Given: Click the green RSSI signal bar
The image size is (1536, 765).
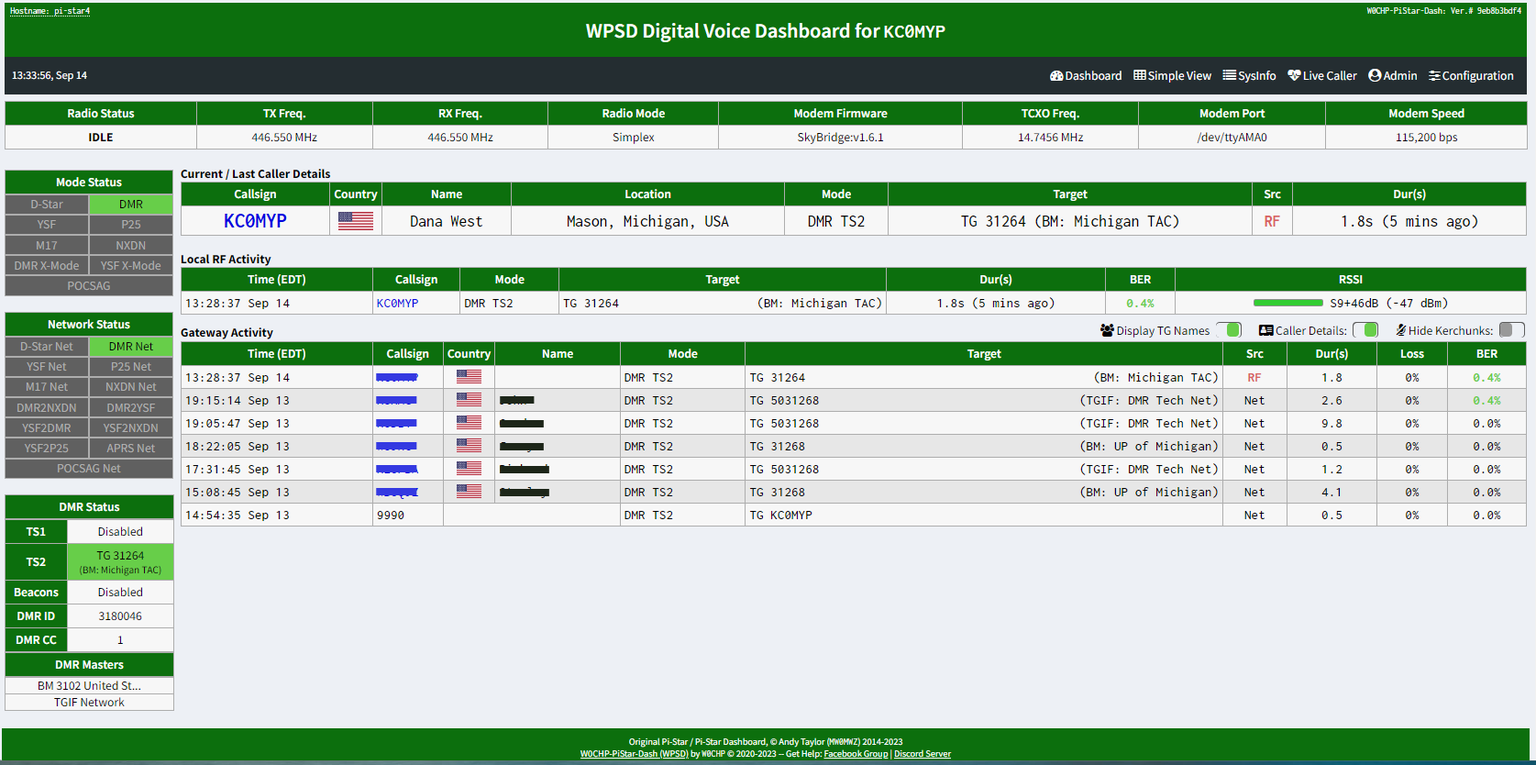Looking at the screenshot, I should pyautogui.click(x=1287, y=303).
